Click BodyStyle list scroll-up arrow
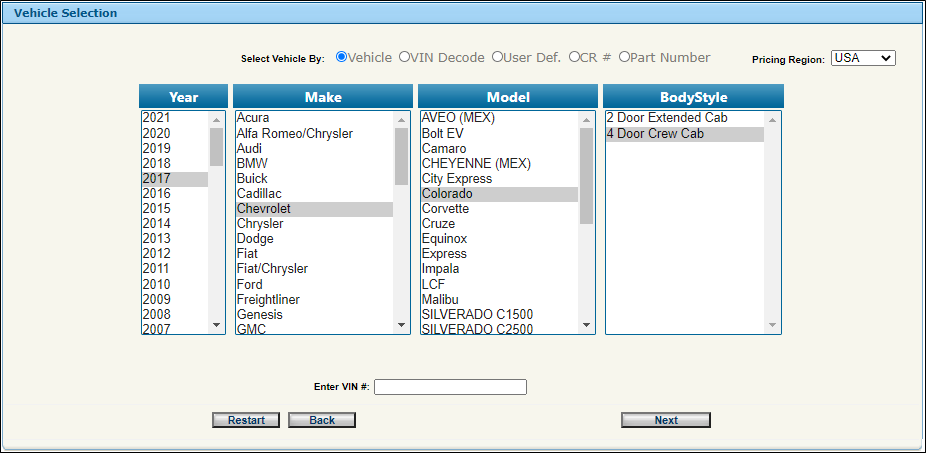This screenshot has height=453, width=926. [772, 120]
